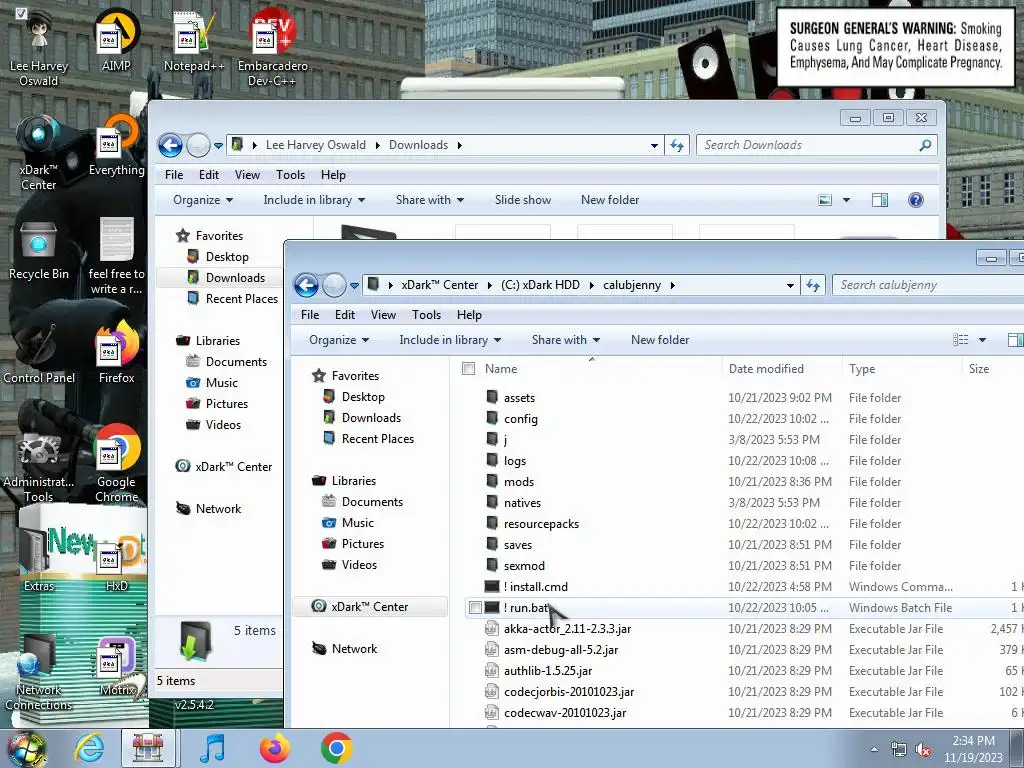1024x768 pixels.
Task: Open Motrix desktop shortcut
Action: pyautogui.click(x=116, y=666)
